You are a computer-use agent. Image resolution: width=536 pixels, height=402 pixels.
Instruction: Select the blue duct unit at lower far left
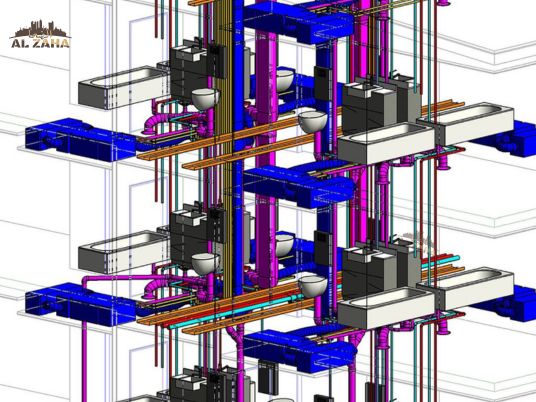tap(80, 304)
